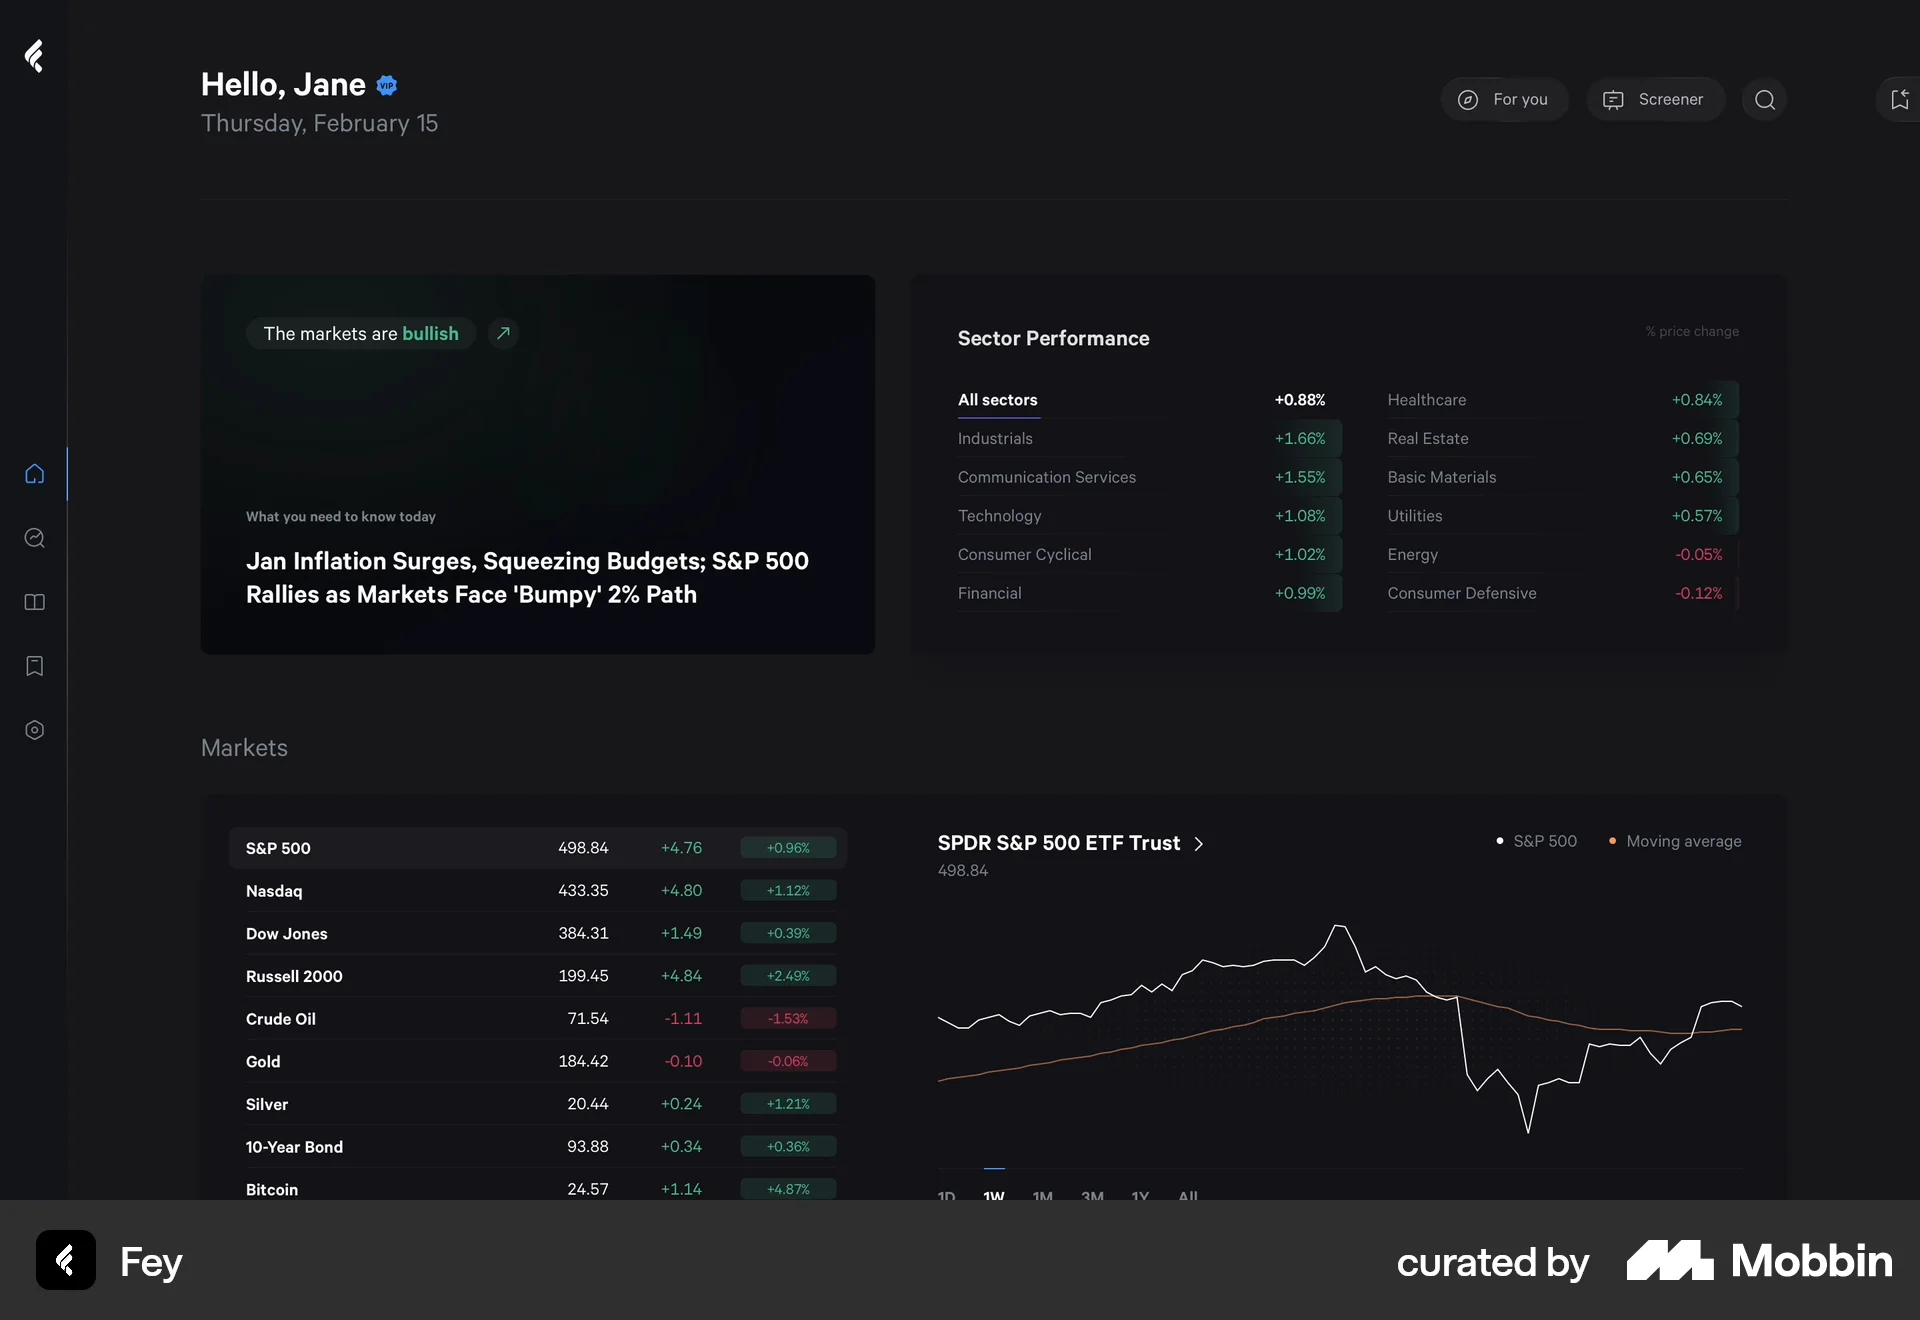Open search using the magnifier icon
Viewport: 1920px width, 1320px height.
pos(1764,100)
